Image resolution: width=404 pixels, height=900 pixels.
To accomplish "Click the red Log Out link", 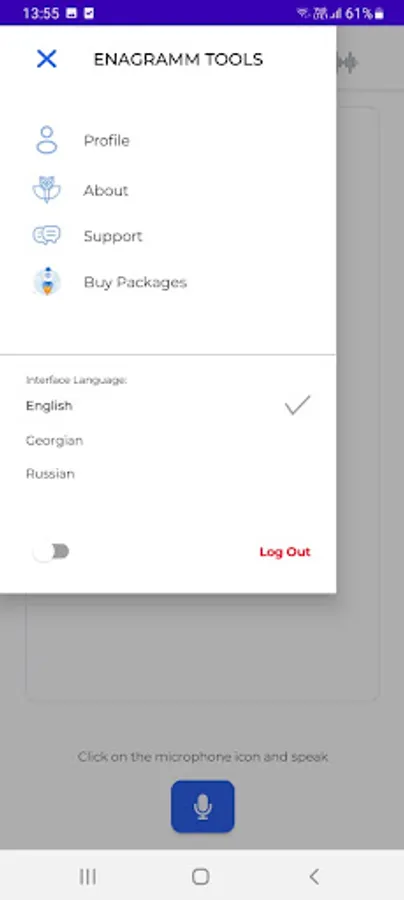I will pyautogui.click(x=285, y=552).
